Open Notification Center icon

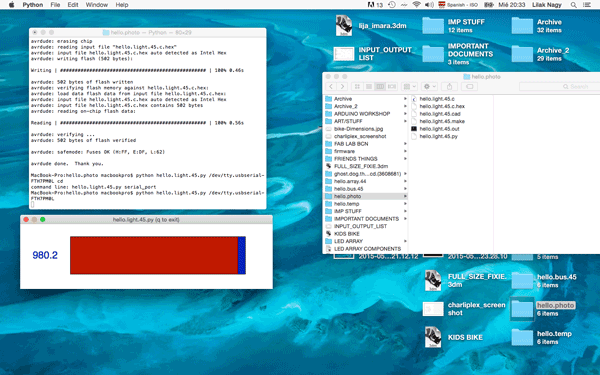point(587,5)
